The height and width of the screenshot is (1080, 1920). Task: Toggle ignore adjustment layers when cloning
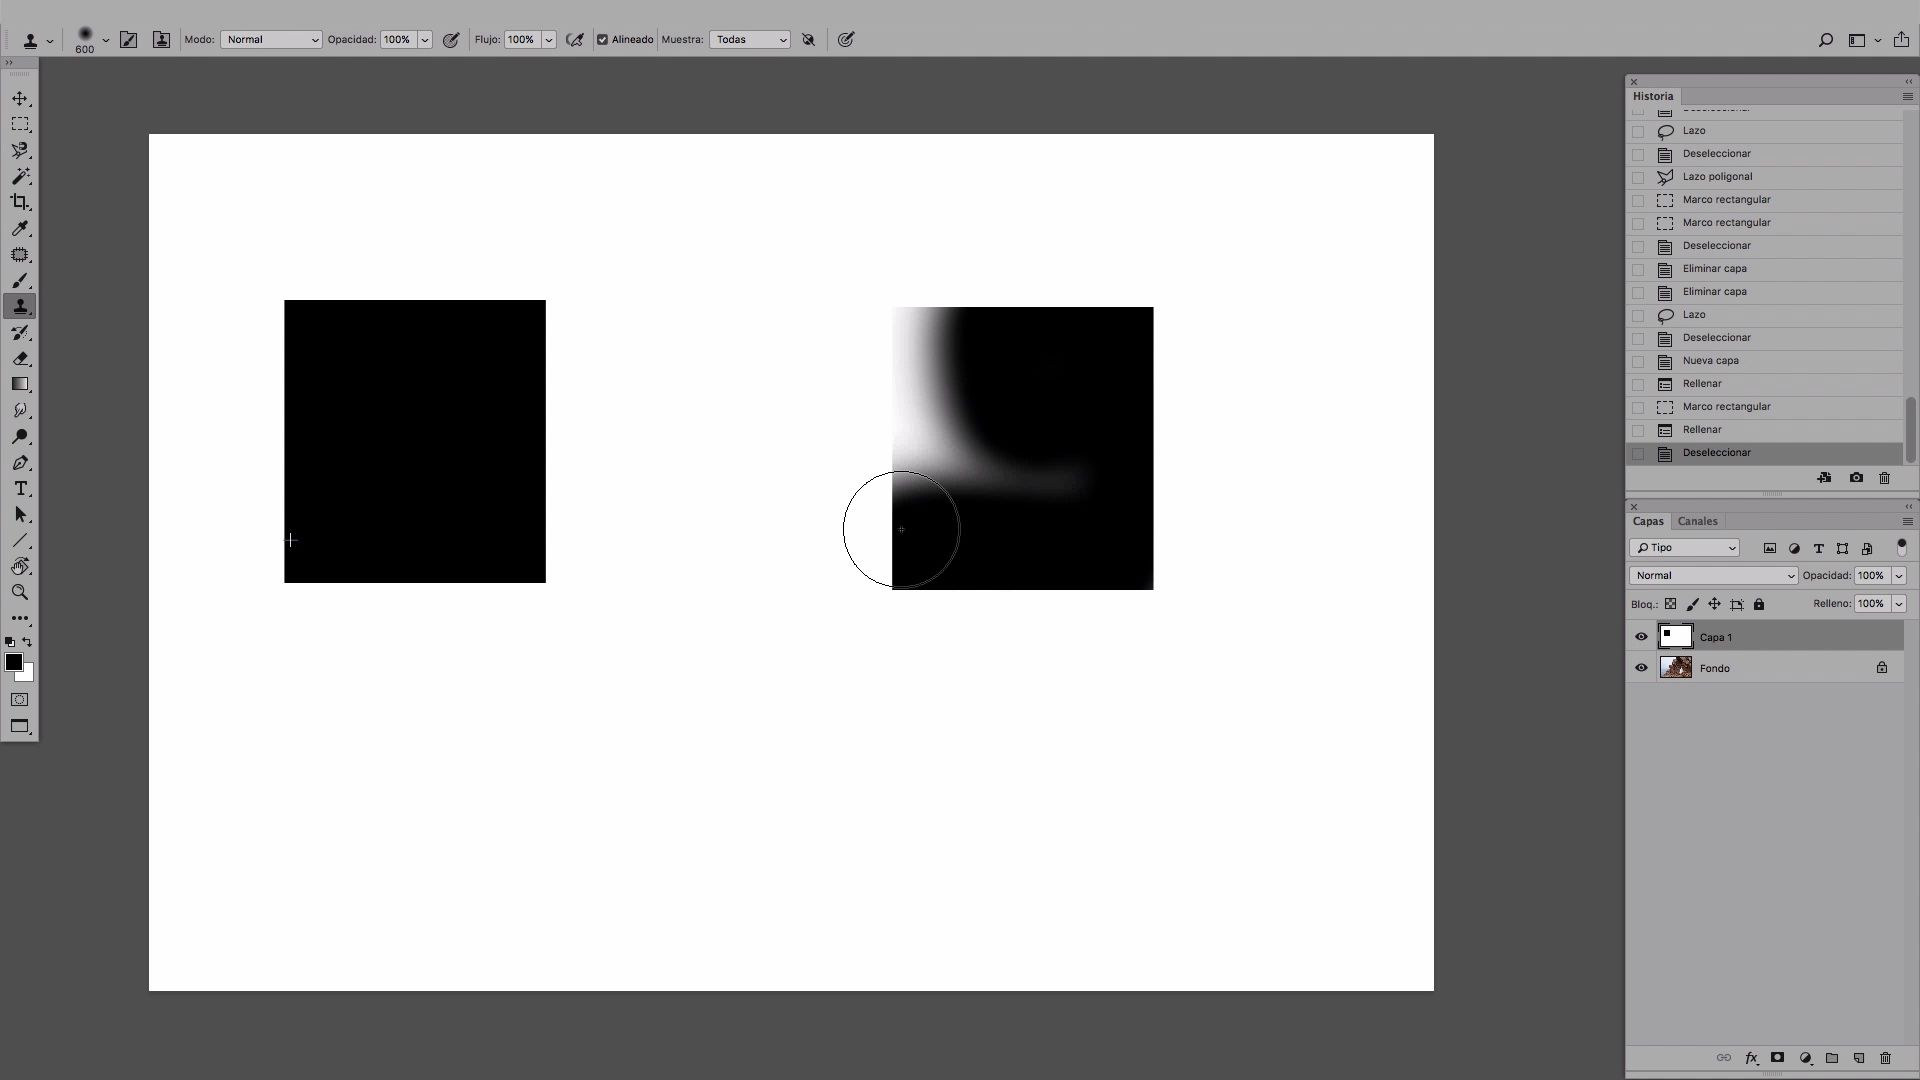[x=808, y=40]
